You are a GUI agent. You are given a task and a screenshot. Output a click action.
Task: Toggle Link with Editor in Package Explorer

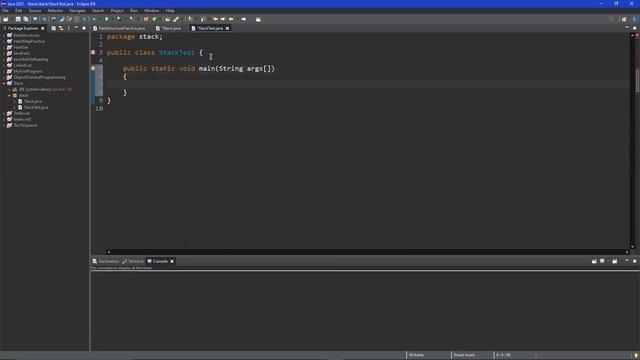tap(61, 28)
